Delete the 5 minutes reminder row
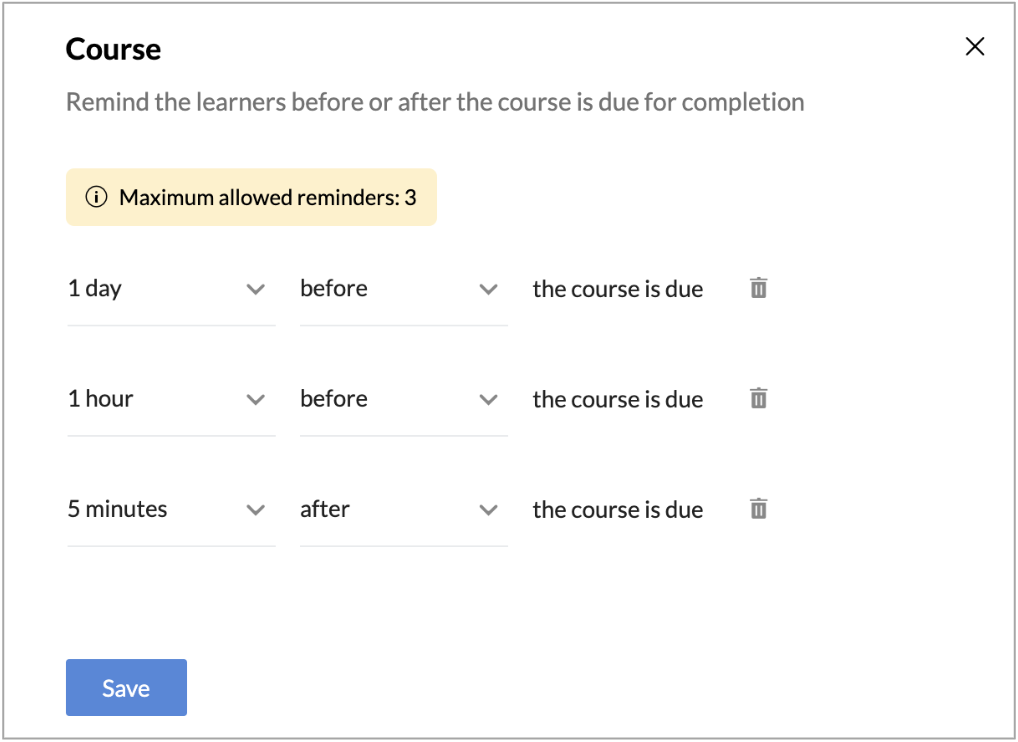Viewport: 1018px width, 742px height. pos(759,509)
